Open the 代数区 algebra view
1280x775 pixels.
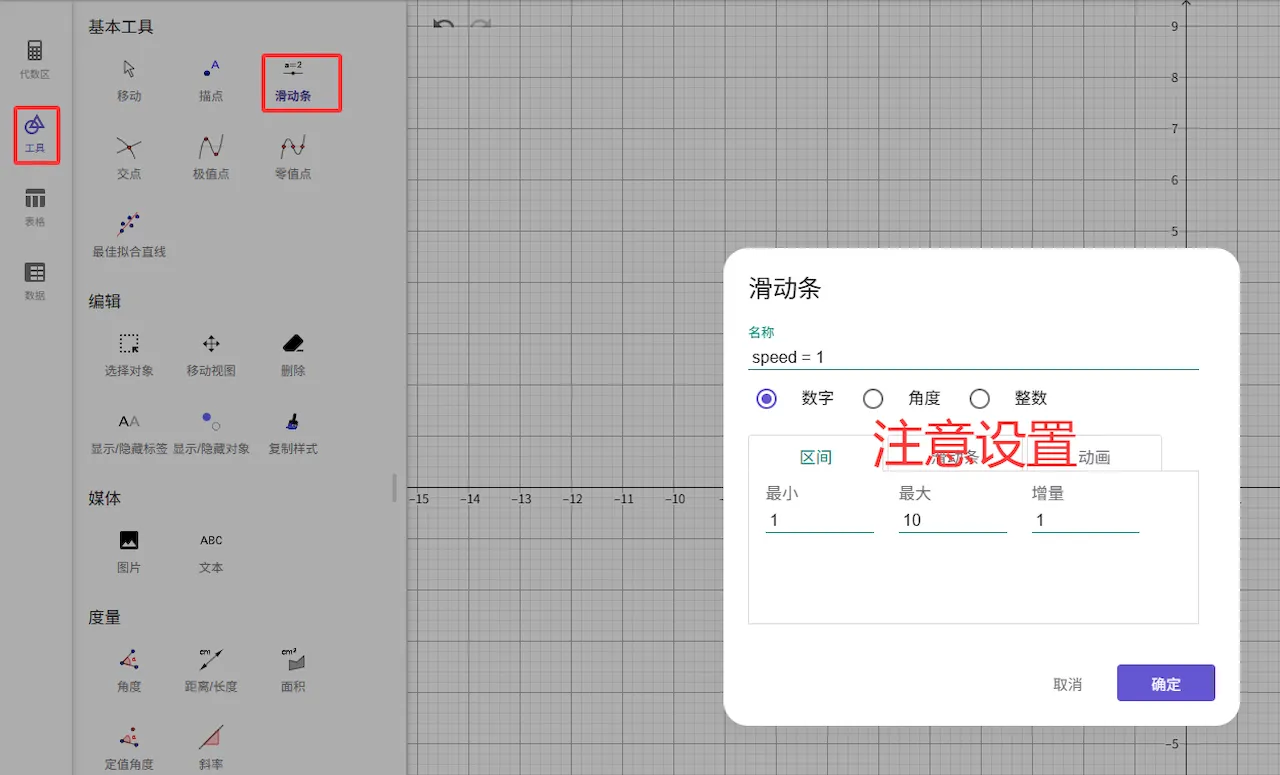[35, 59]
